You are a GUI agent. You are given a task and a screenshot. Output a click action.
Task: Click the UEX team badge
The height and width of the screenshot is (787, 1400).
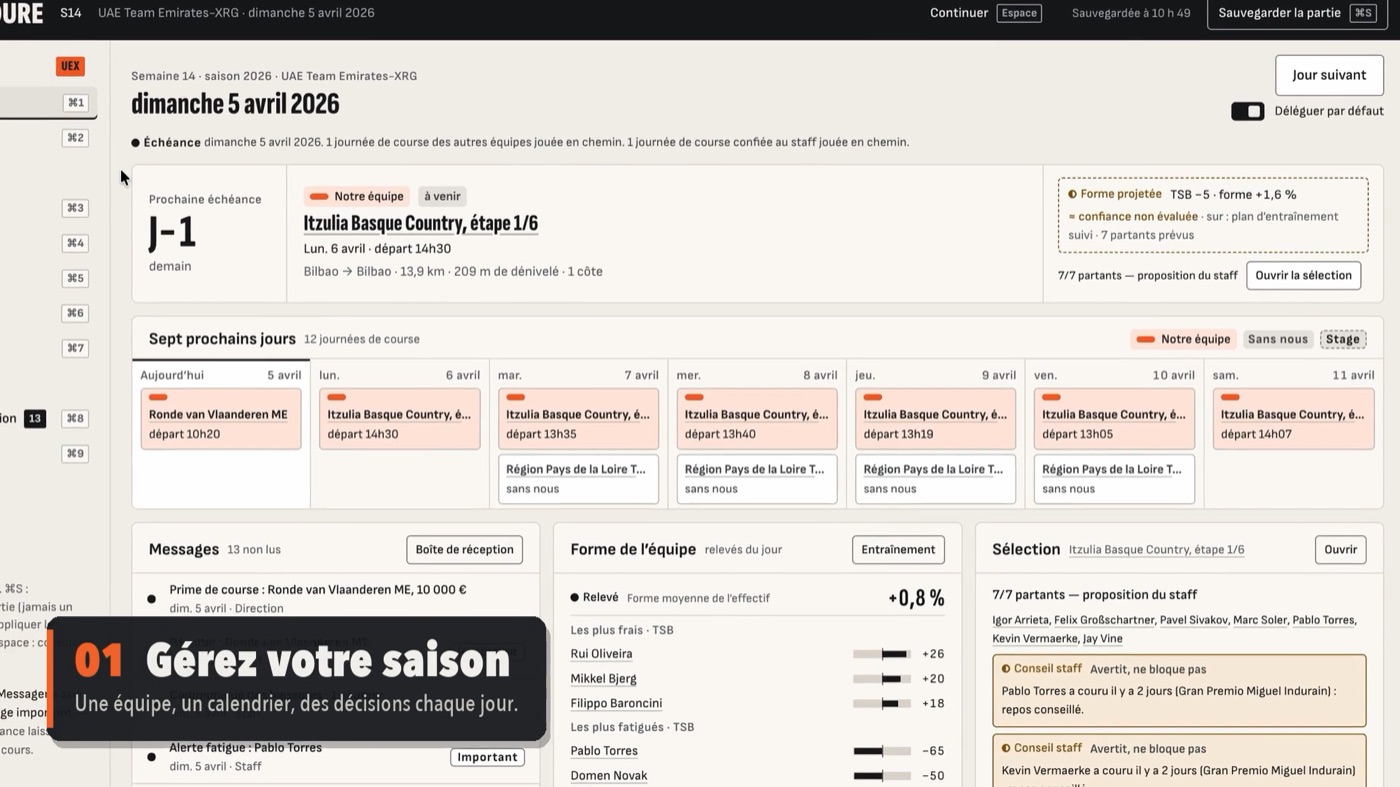point(70,66)
